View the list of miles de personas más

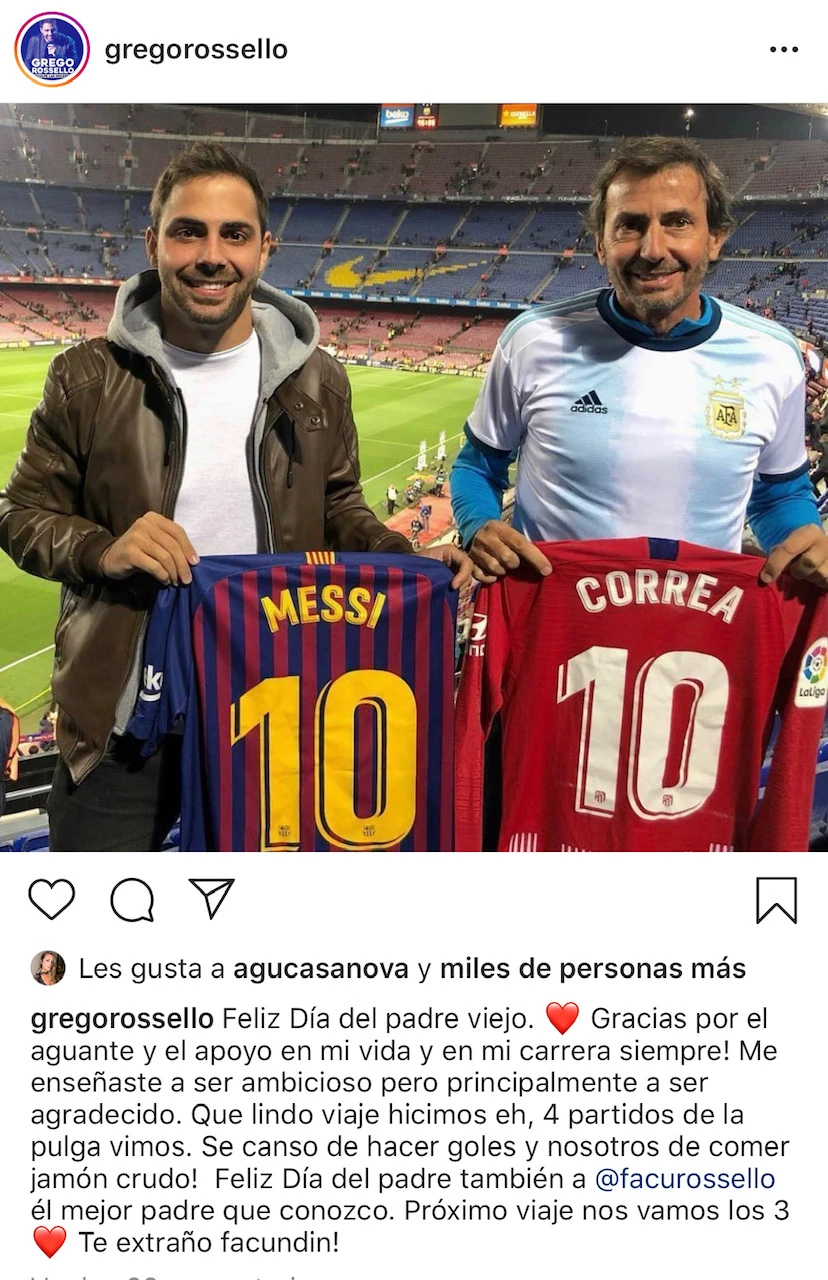[x=593, y=969]
